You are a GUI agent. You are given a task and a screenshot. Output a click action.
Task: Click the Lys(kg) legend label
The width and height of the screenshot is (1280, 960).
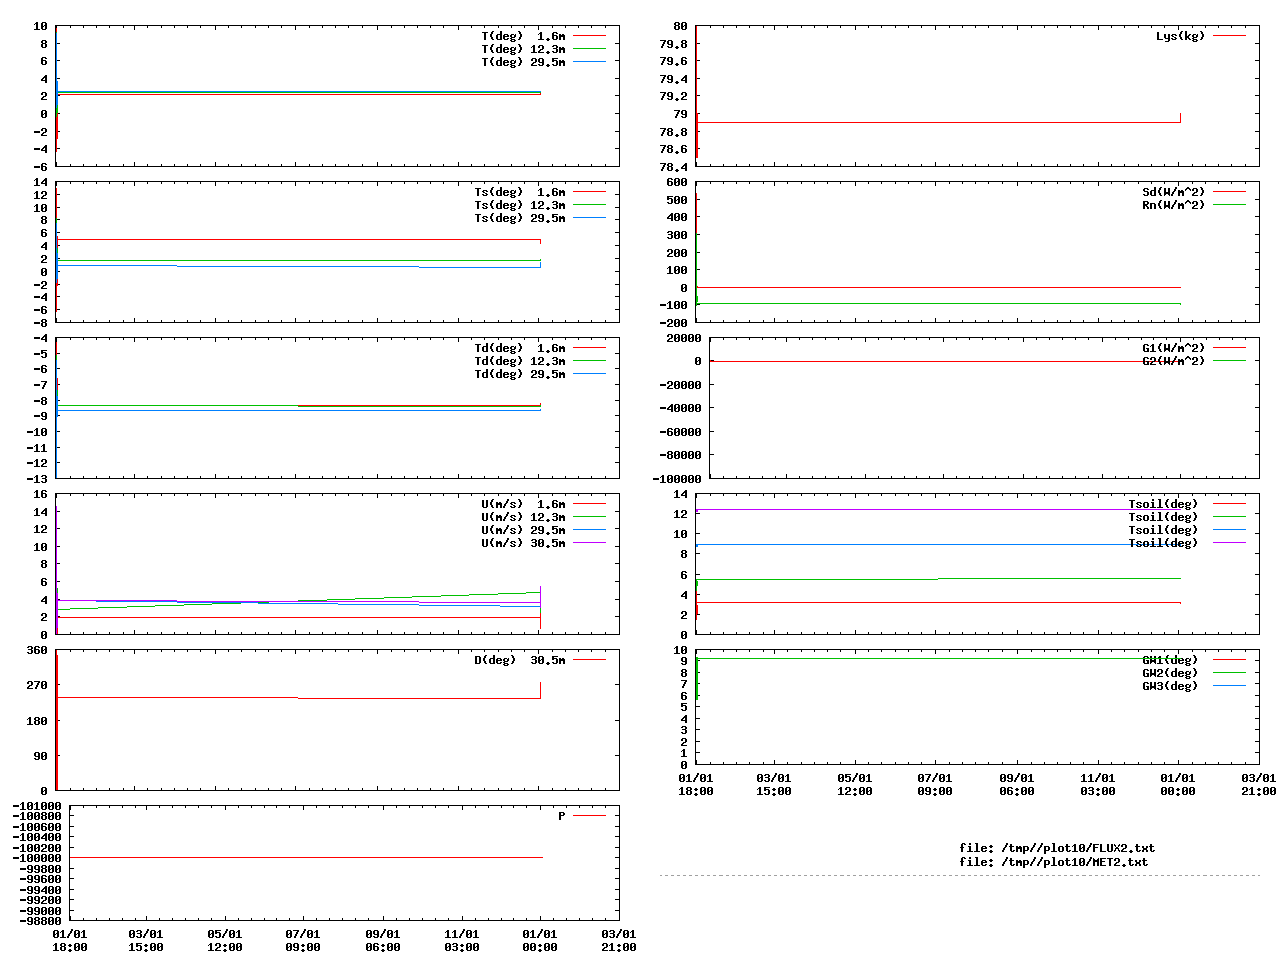click(1181, 36)
